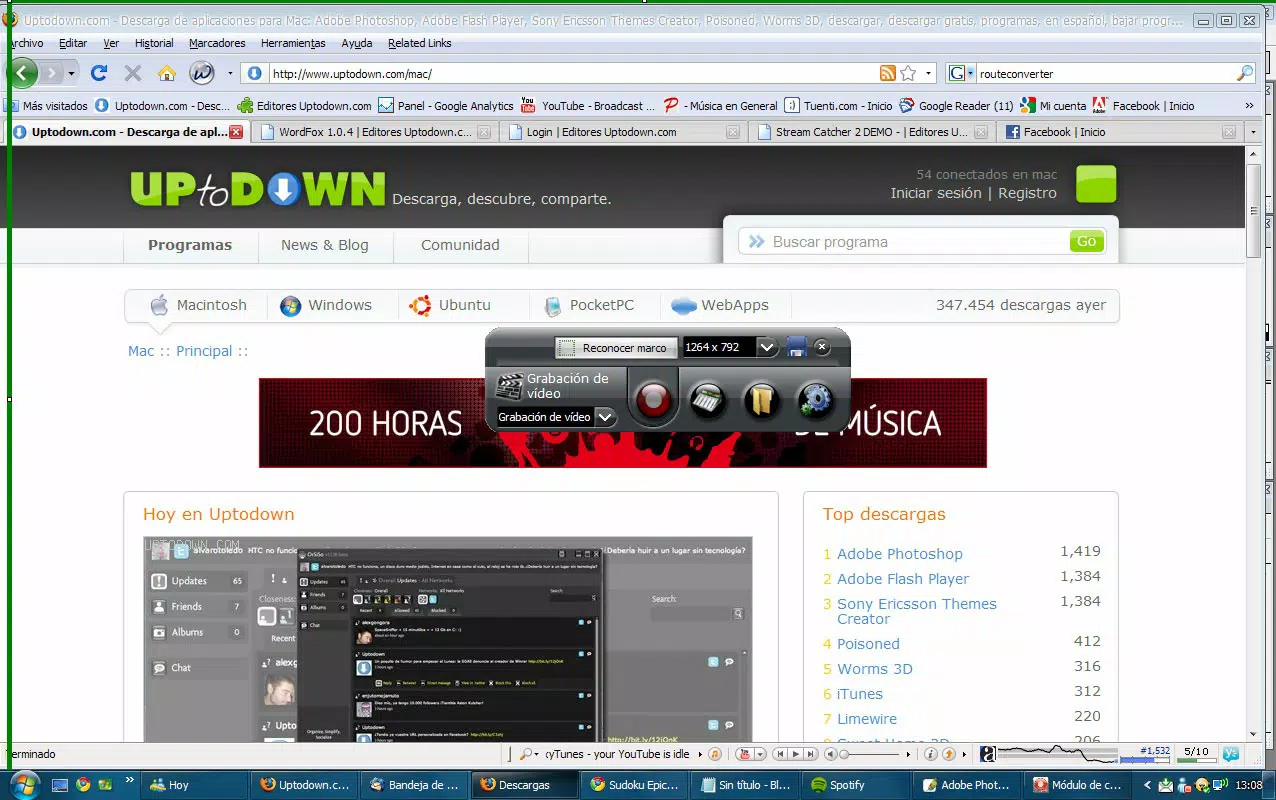
Task: Click the 200 horas de música banner
Action: (622, 422)
